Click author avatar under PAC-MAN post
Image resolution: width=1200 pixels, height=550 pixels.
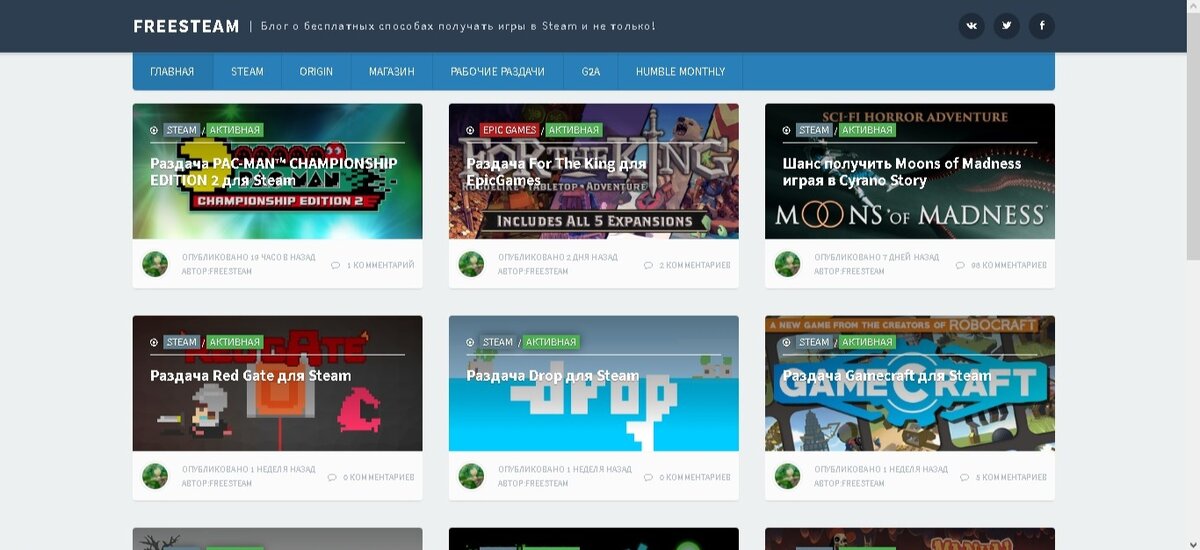[x=155, y=264]
